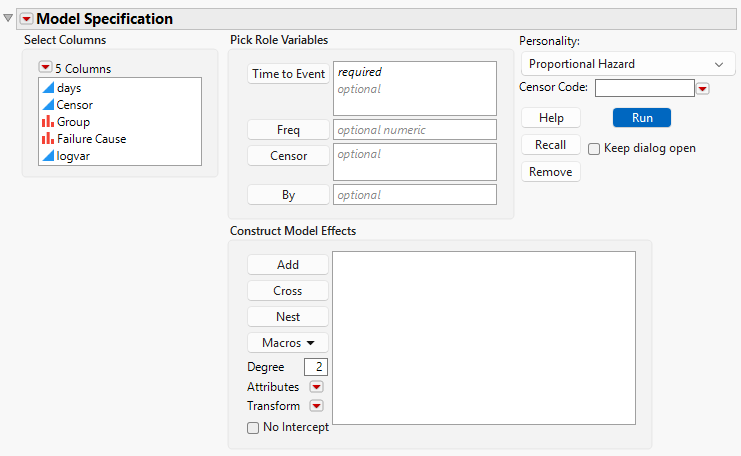Open the Attributes red triangle menu
This screenshot has width=741, height=456.
[x=317, y=387]
